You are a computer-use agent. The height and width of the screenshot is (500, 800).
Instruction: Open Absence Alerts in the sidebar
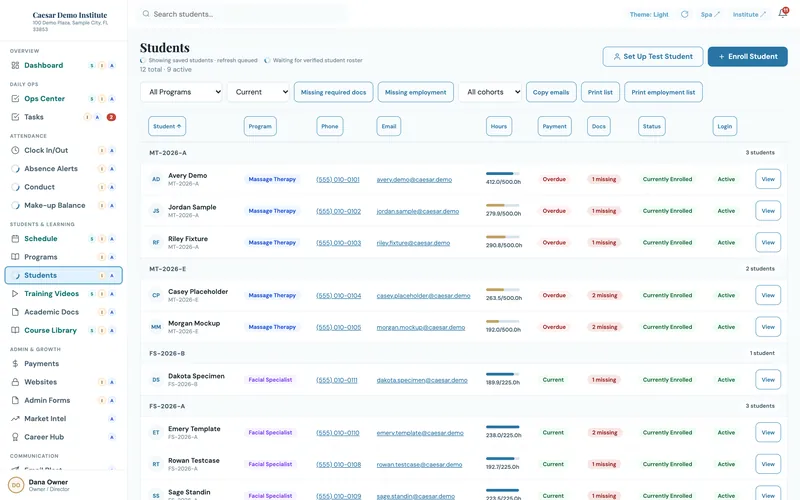click(x=63, y=168)
